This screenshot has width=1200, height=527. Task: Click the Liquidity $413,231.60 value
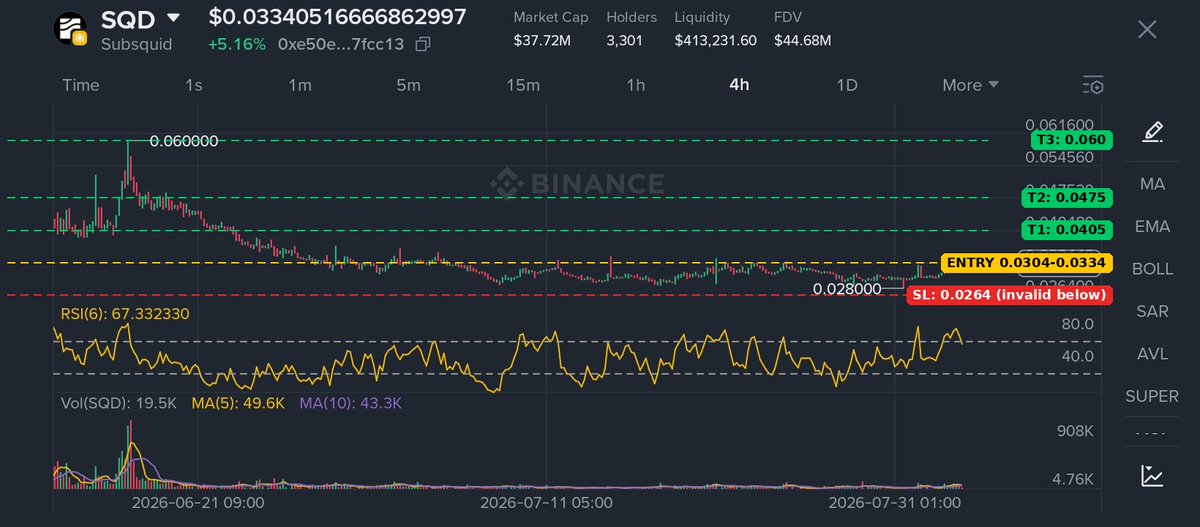pos(715,40)
